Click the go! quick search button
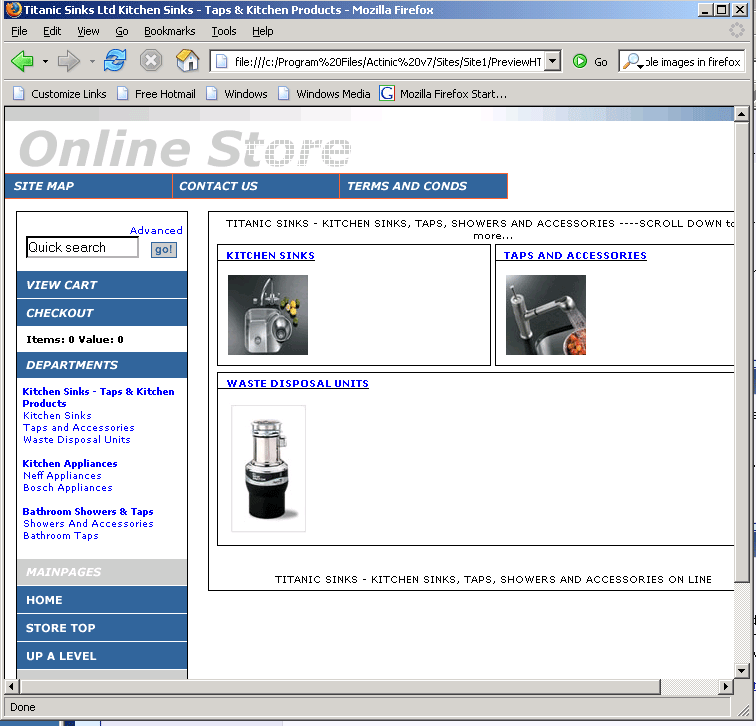Screen dimensions: 756x726 pos(163,249)
